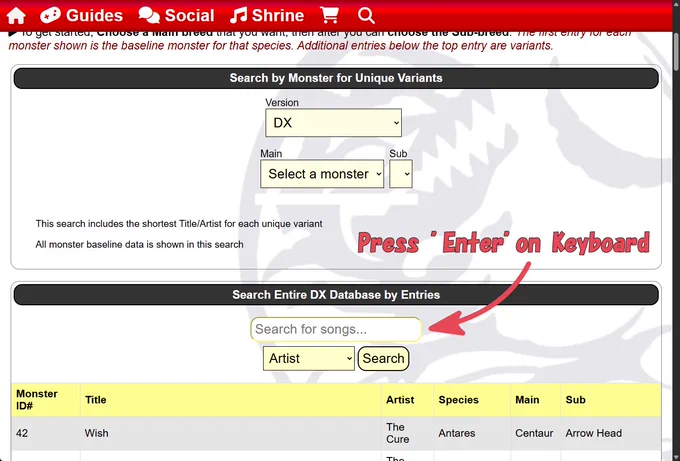Viewport: 680px width, 461px height.
Task: Select the 'Arrow Head' sub cell
Action: [611, 433]
